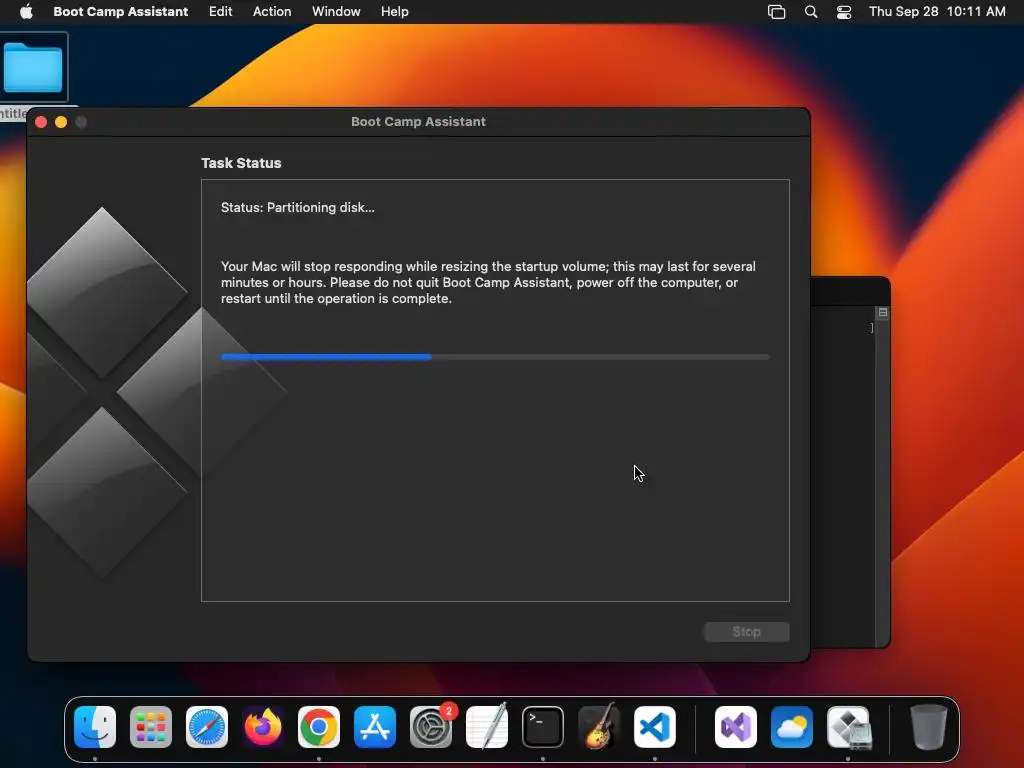The height and width of the screenshot is (768, 1024).
Task: Click the scroll marker icon in Terminal window
Action: point(882,313)
